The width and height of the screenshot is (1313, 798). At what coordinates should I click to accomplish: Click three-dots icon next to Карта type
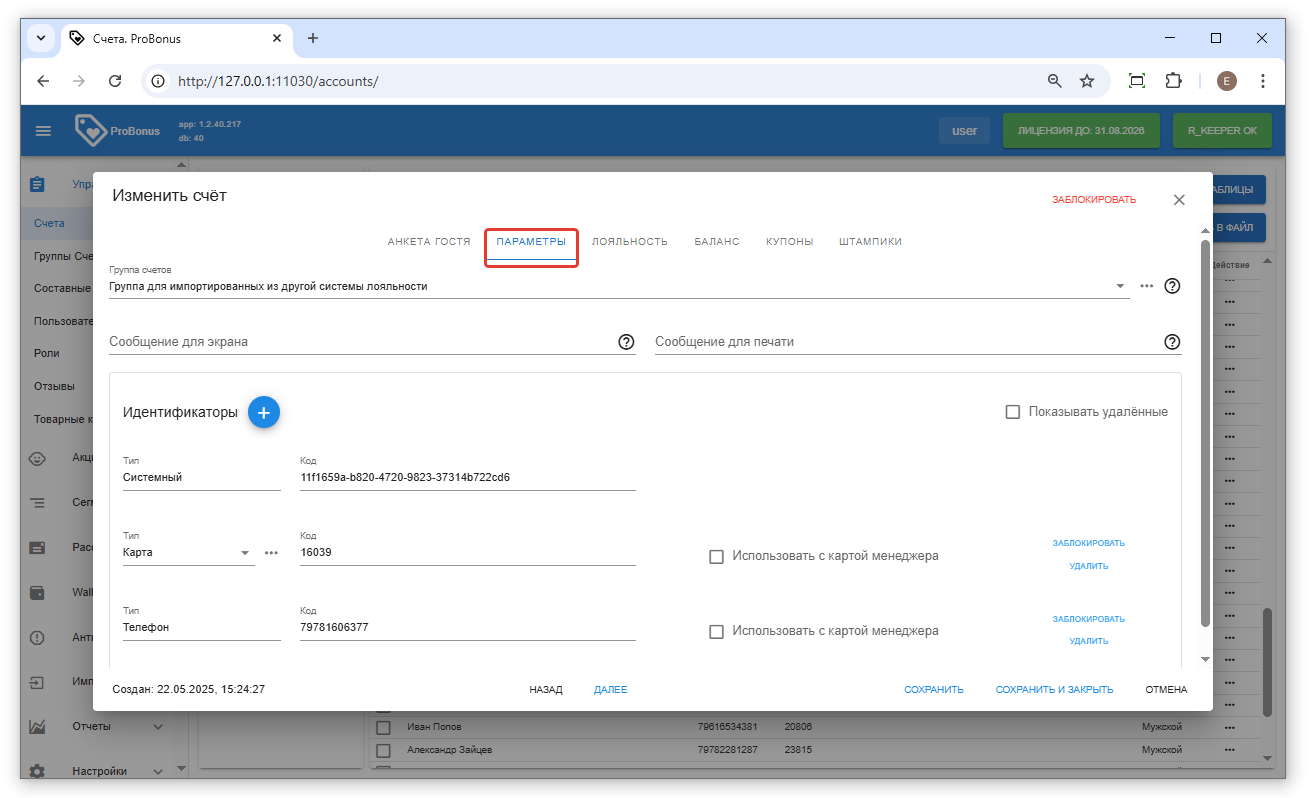tap(271, 552)
